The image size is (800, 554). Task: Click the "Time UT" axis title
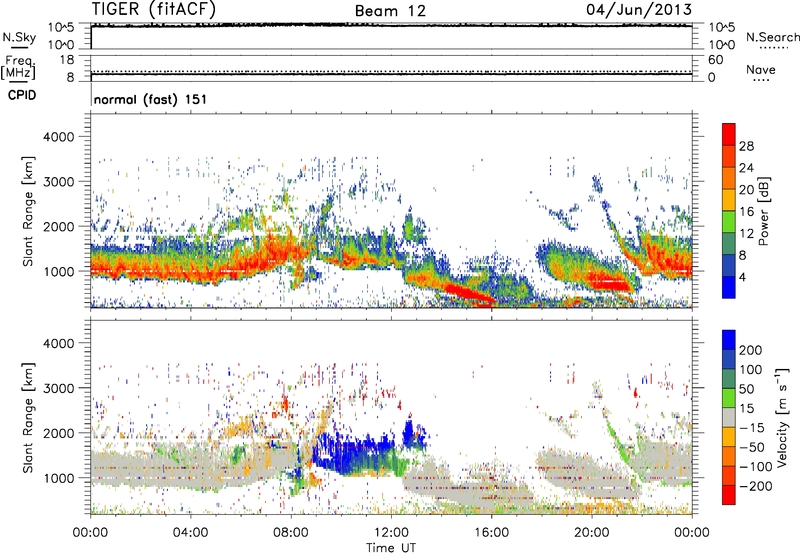391,548
